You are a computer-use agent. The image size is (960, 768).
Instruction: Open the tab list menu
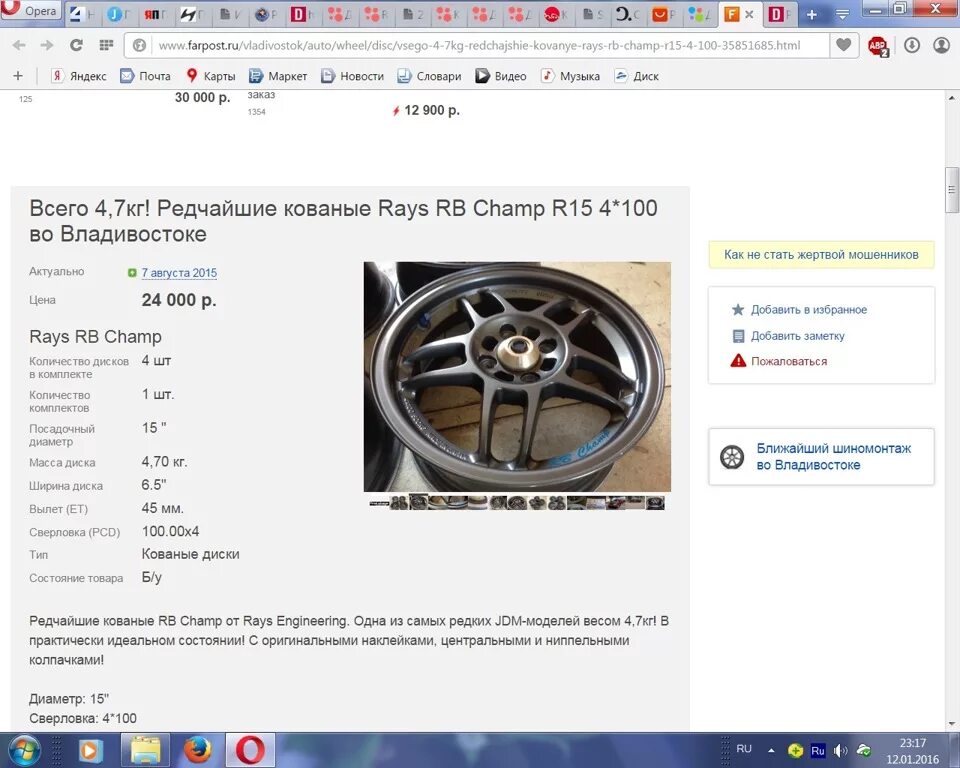click(842, 14)
